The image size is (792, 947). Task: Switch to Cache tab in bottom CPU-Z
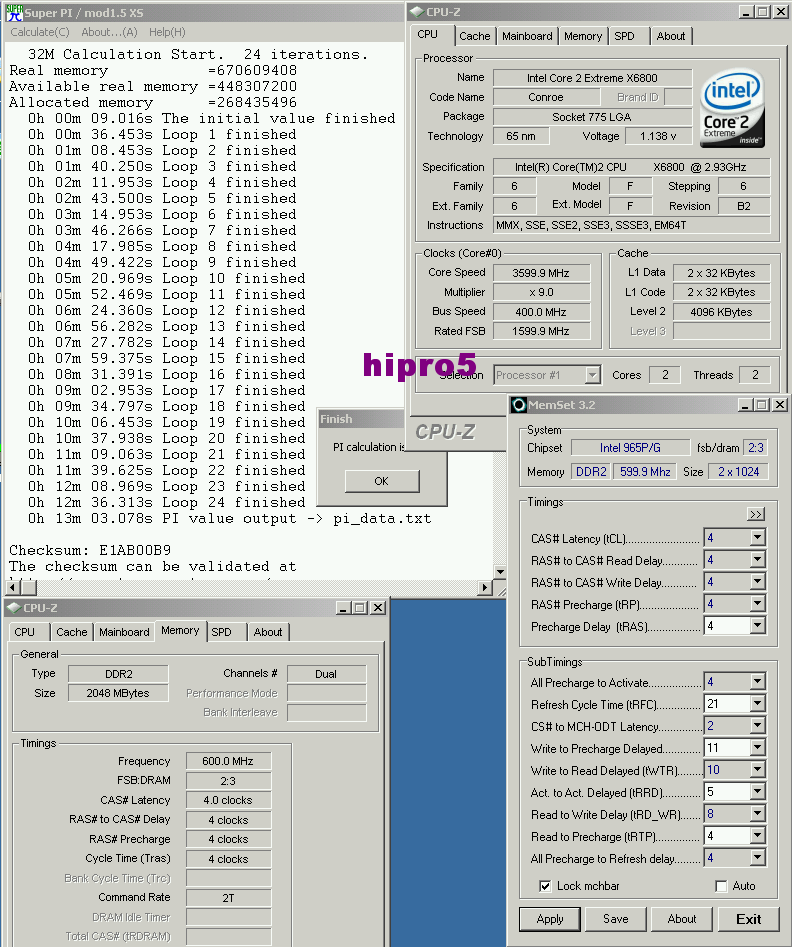click(x=72, y=632)
